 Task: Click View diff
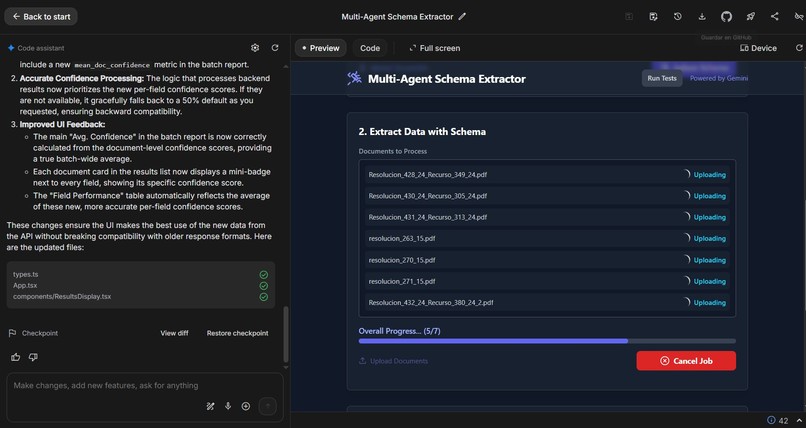174,333
